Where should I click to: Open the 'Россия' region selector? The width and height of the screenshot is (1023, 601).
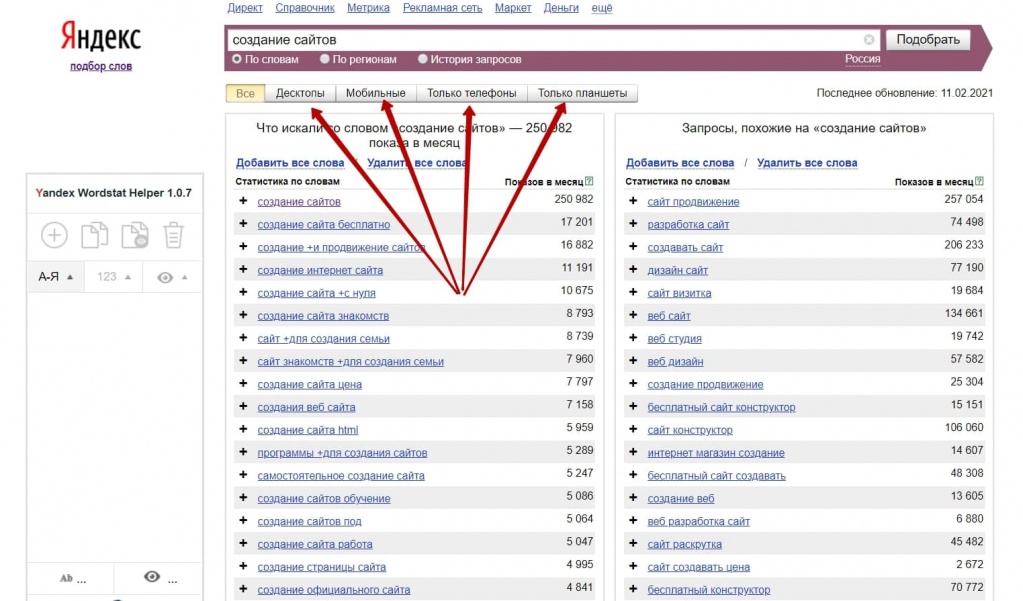[x=862, y=59]
